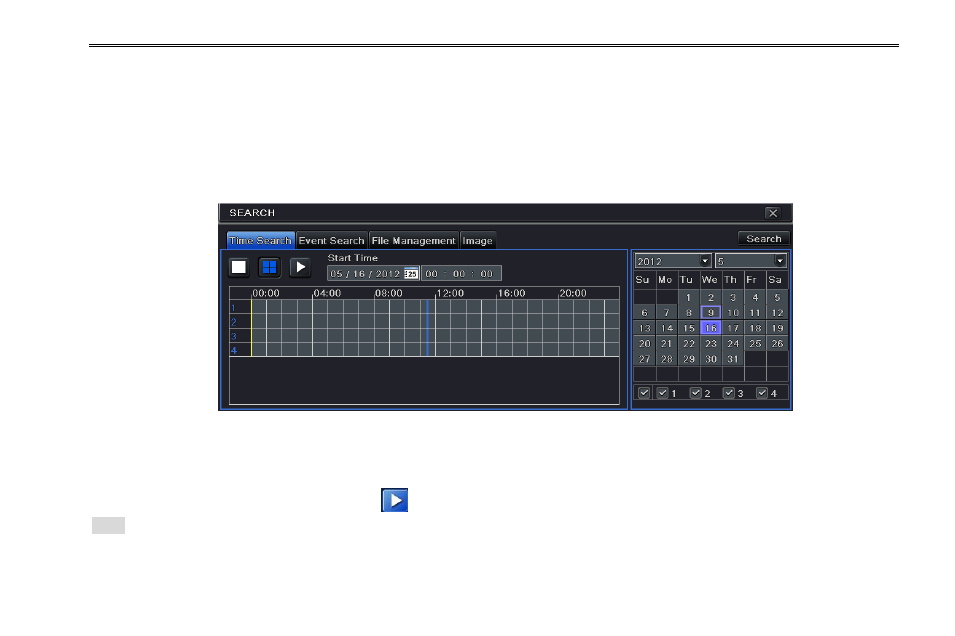Select May 25 in the calendar
Viewport: 955px width, 636px height.
(755, 344)
